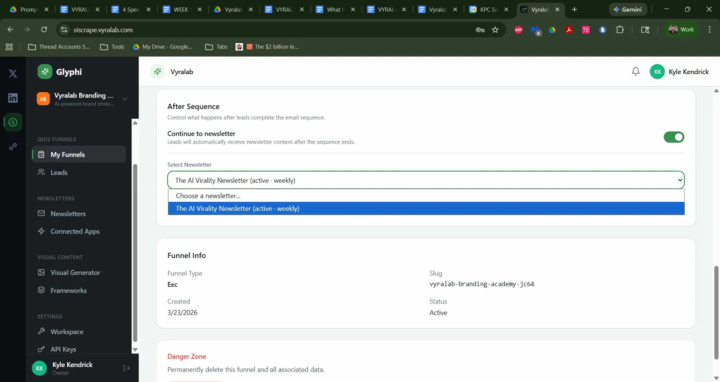Screen dimensions: 720x382
Task: Disable the Continue to newsletter toggle
Action: [x=674, y=137]
